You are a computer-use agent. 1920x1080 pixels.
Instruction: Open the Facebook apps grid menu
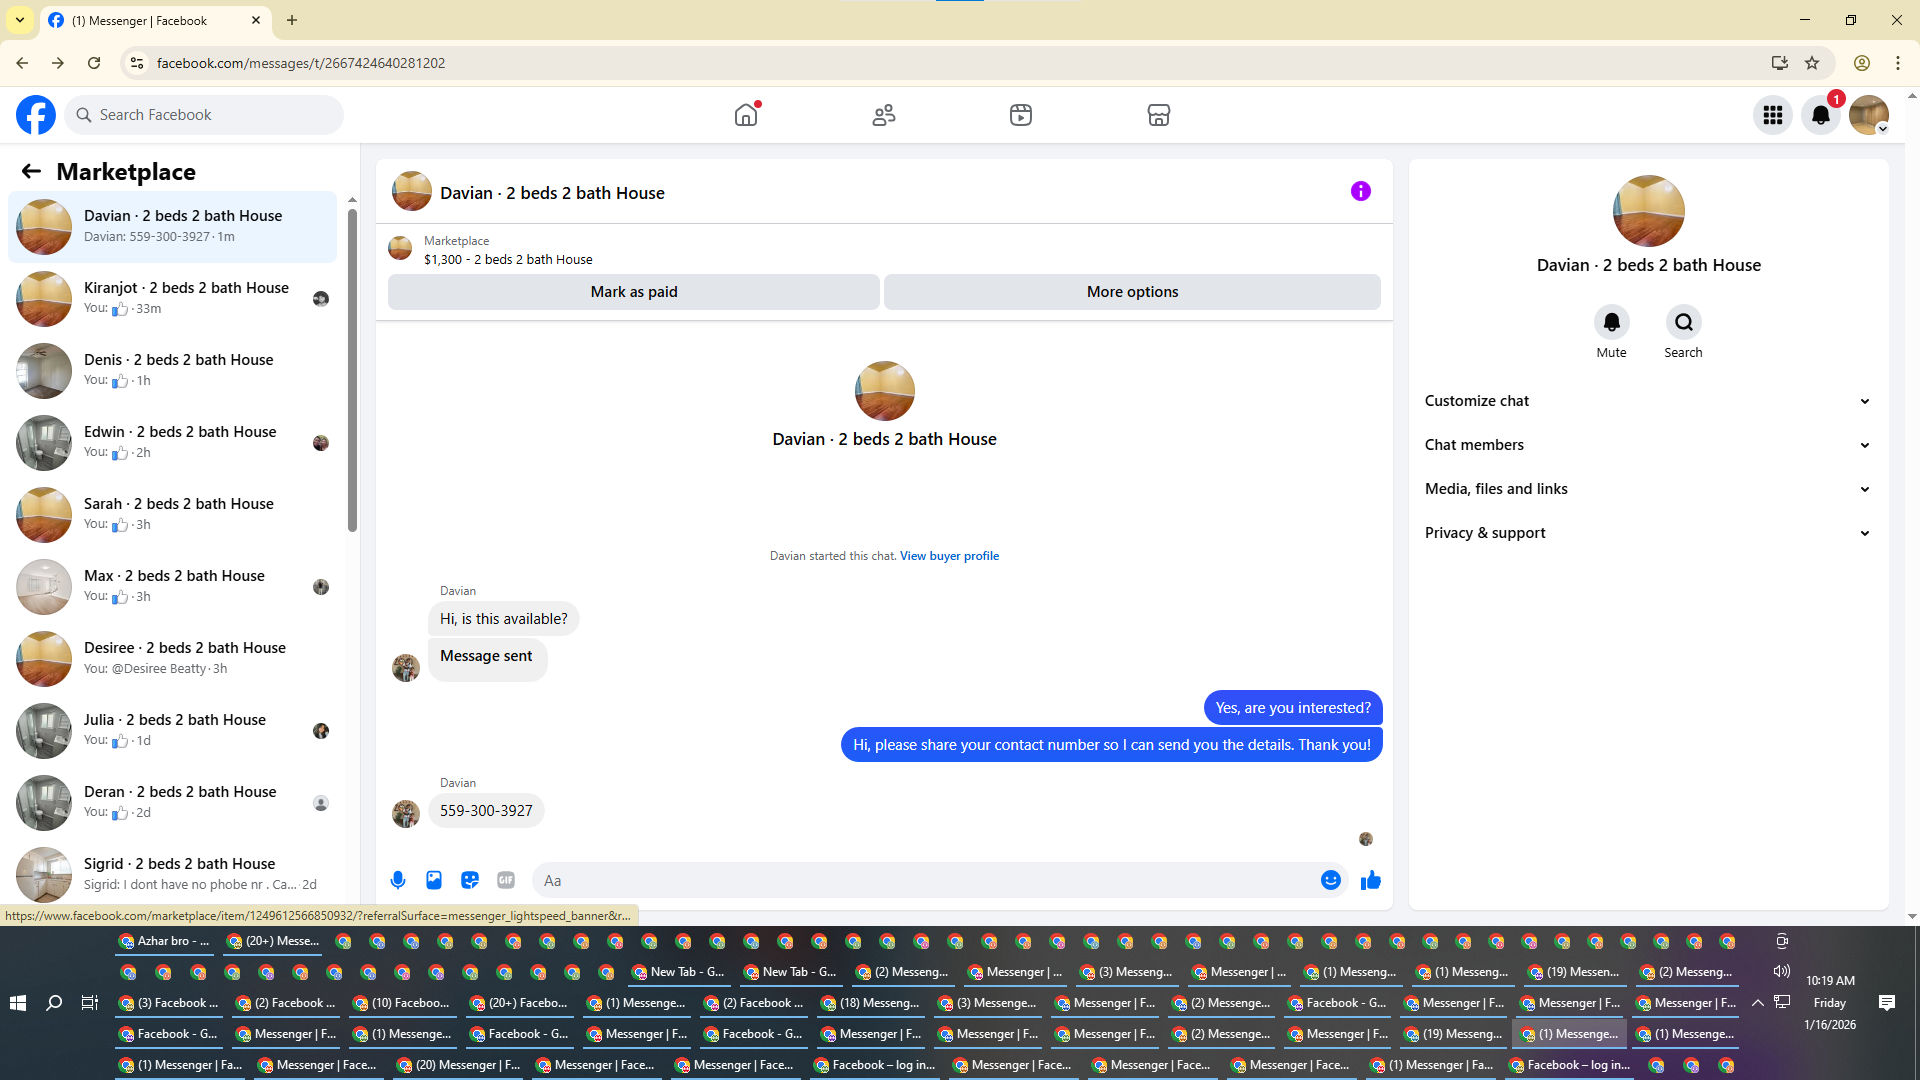1772,115
